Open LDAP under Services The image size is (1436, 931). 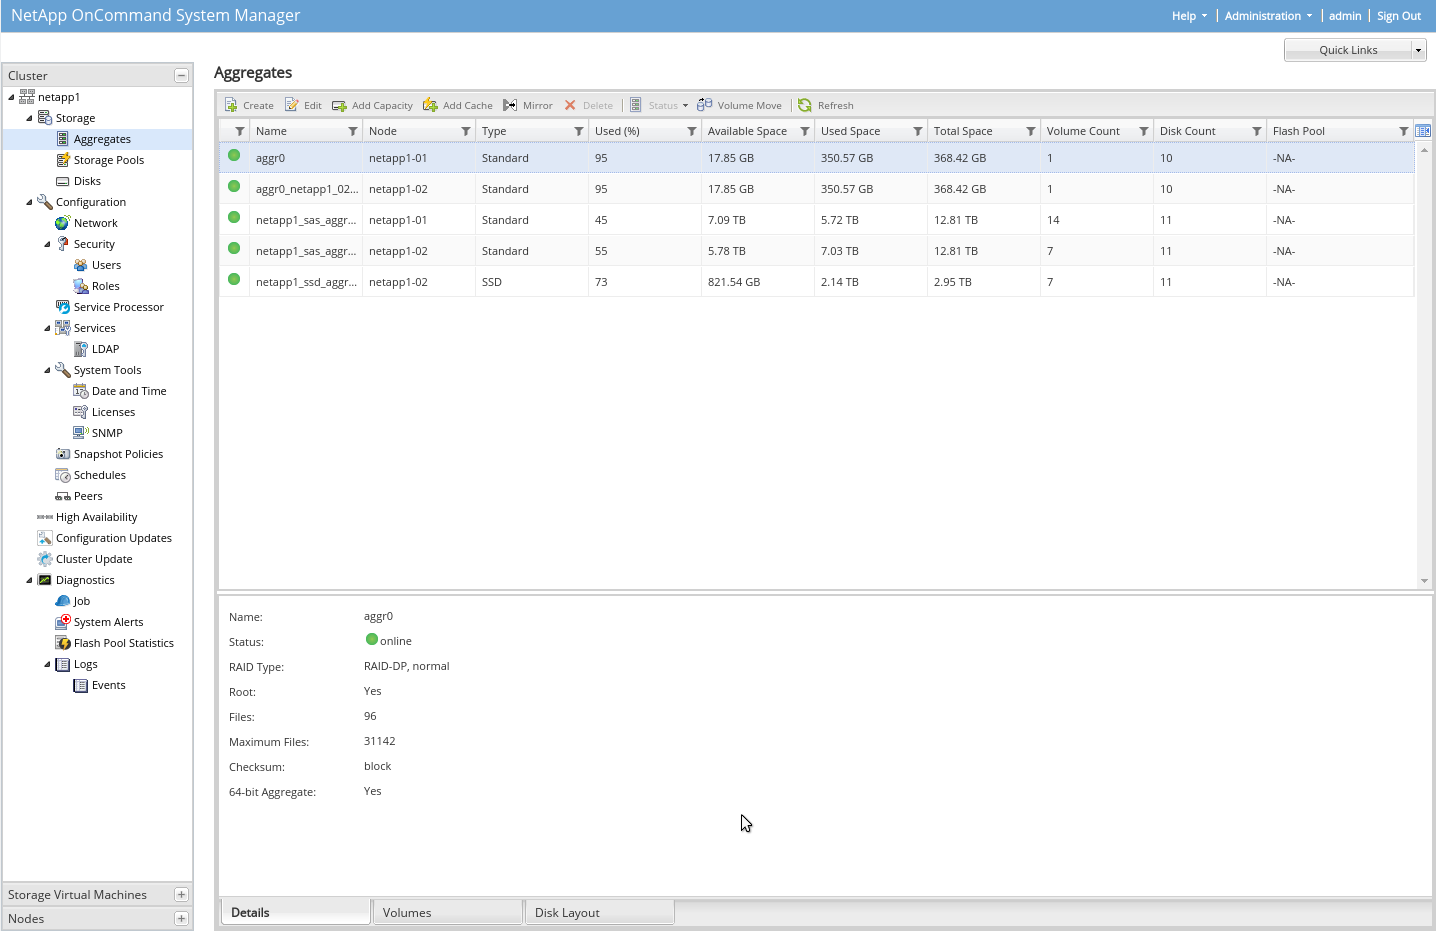(x=105, y=349)
